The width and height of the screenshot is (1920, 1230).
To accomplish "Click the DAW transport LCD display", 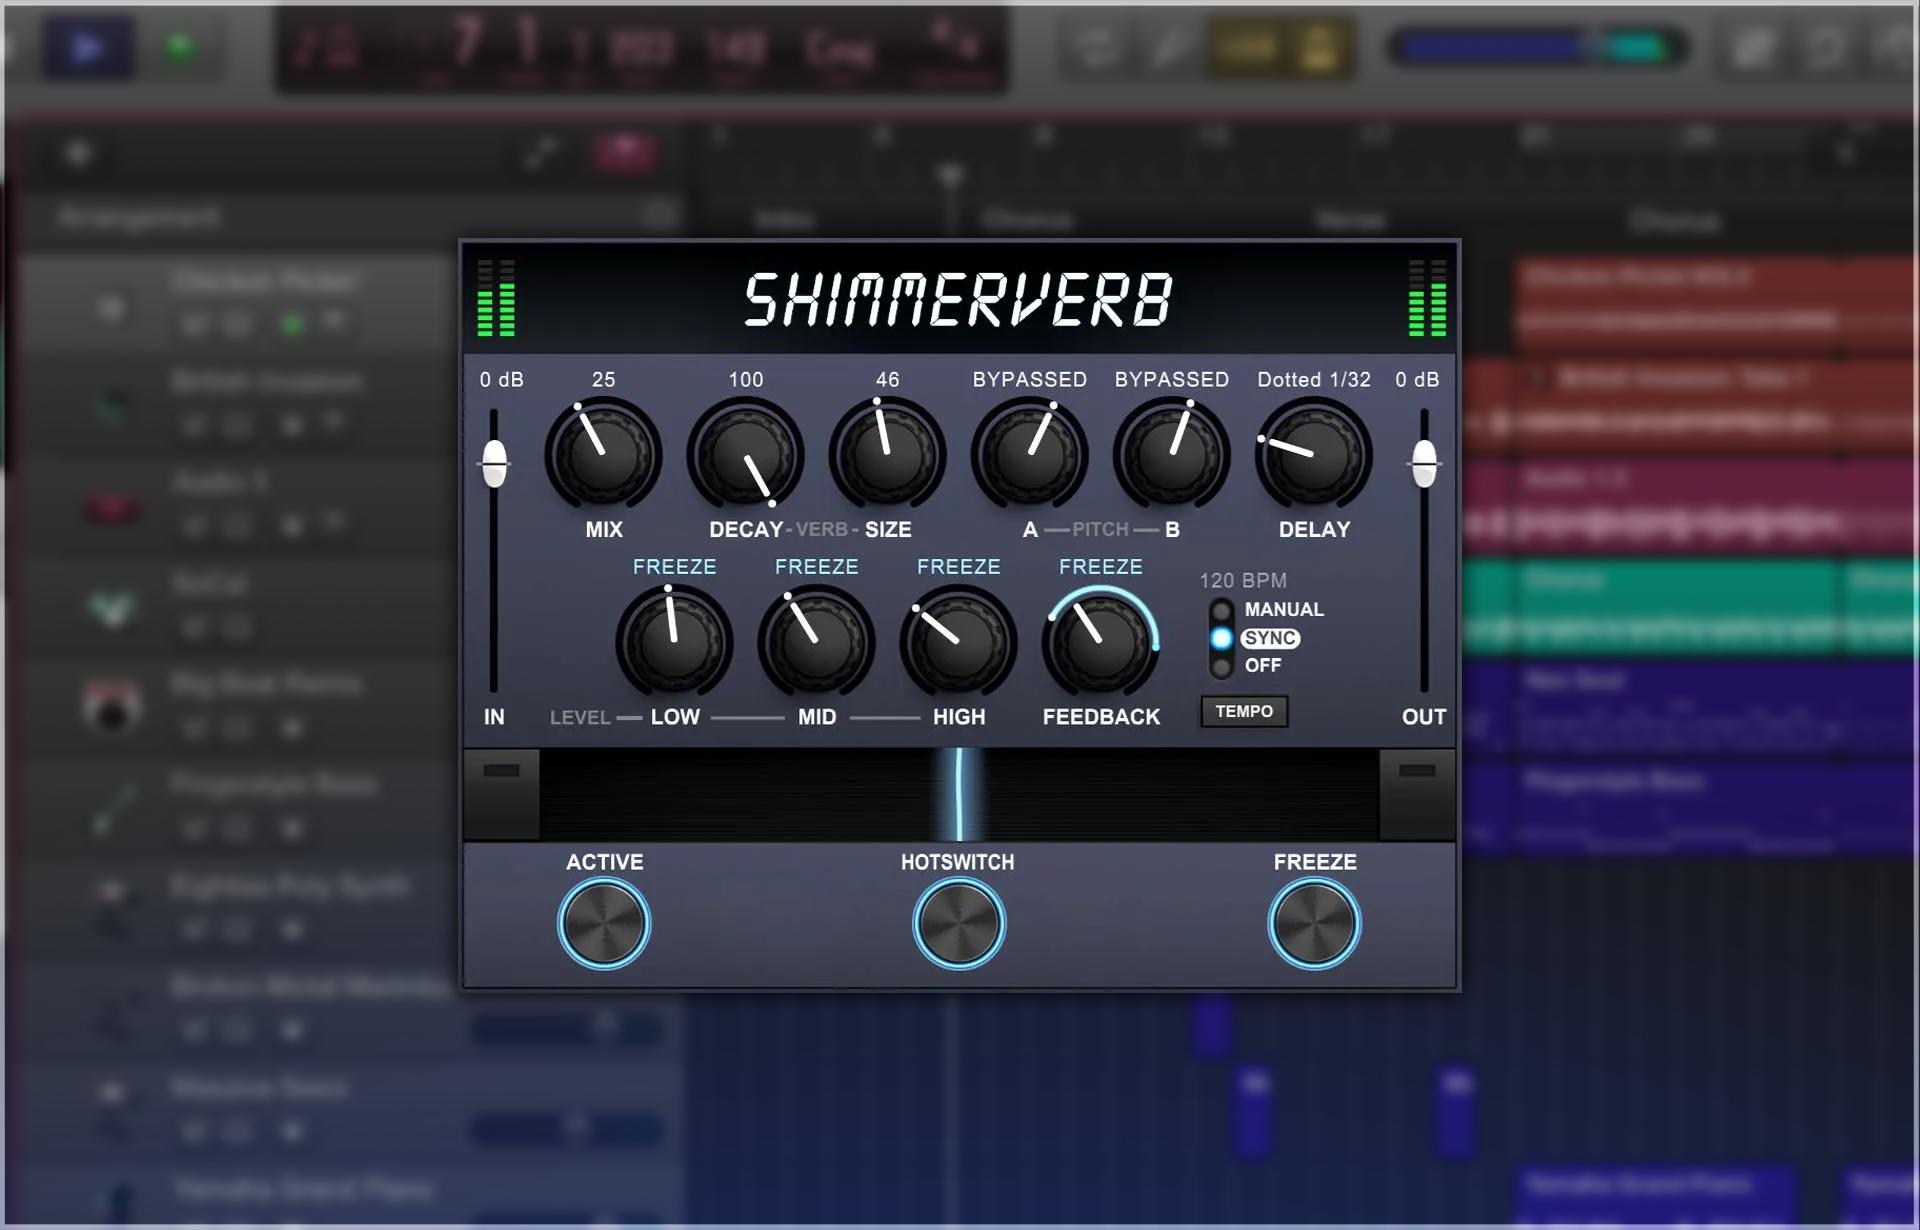I will click(641, 48).
